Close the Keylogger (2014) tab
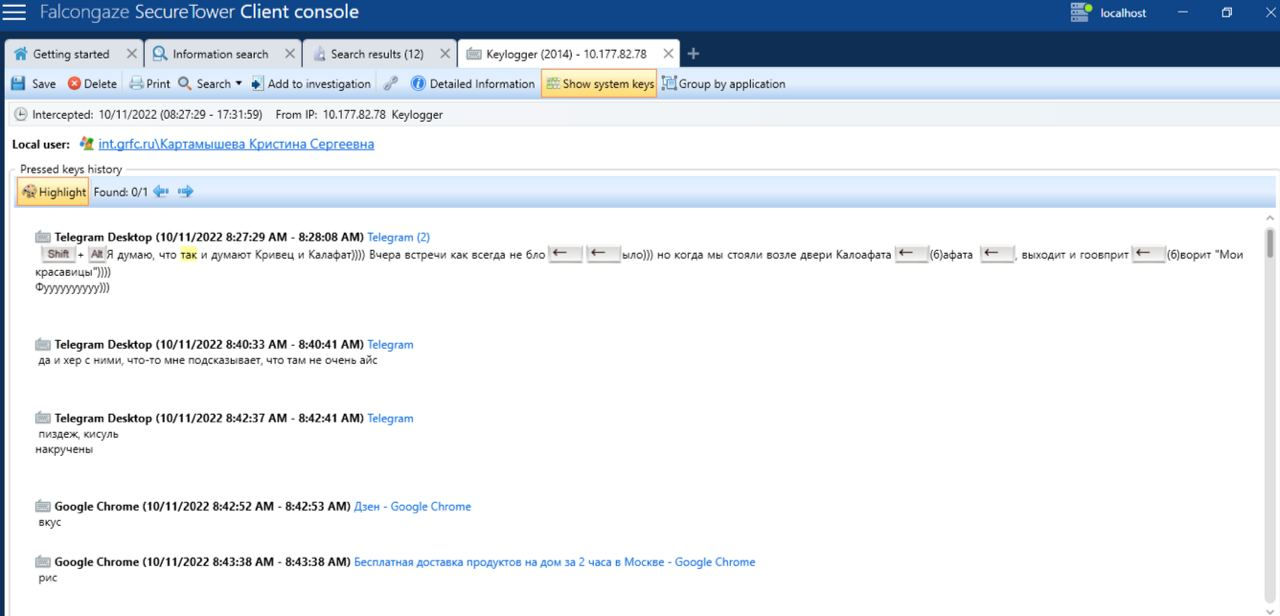 click(x=667, y=54)
